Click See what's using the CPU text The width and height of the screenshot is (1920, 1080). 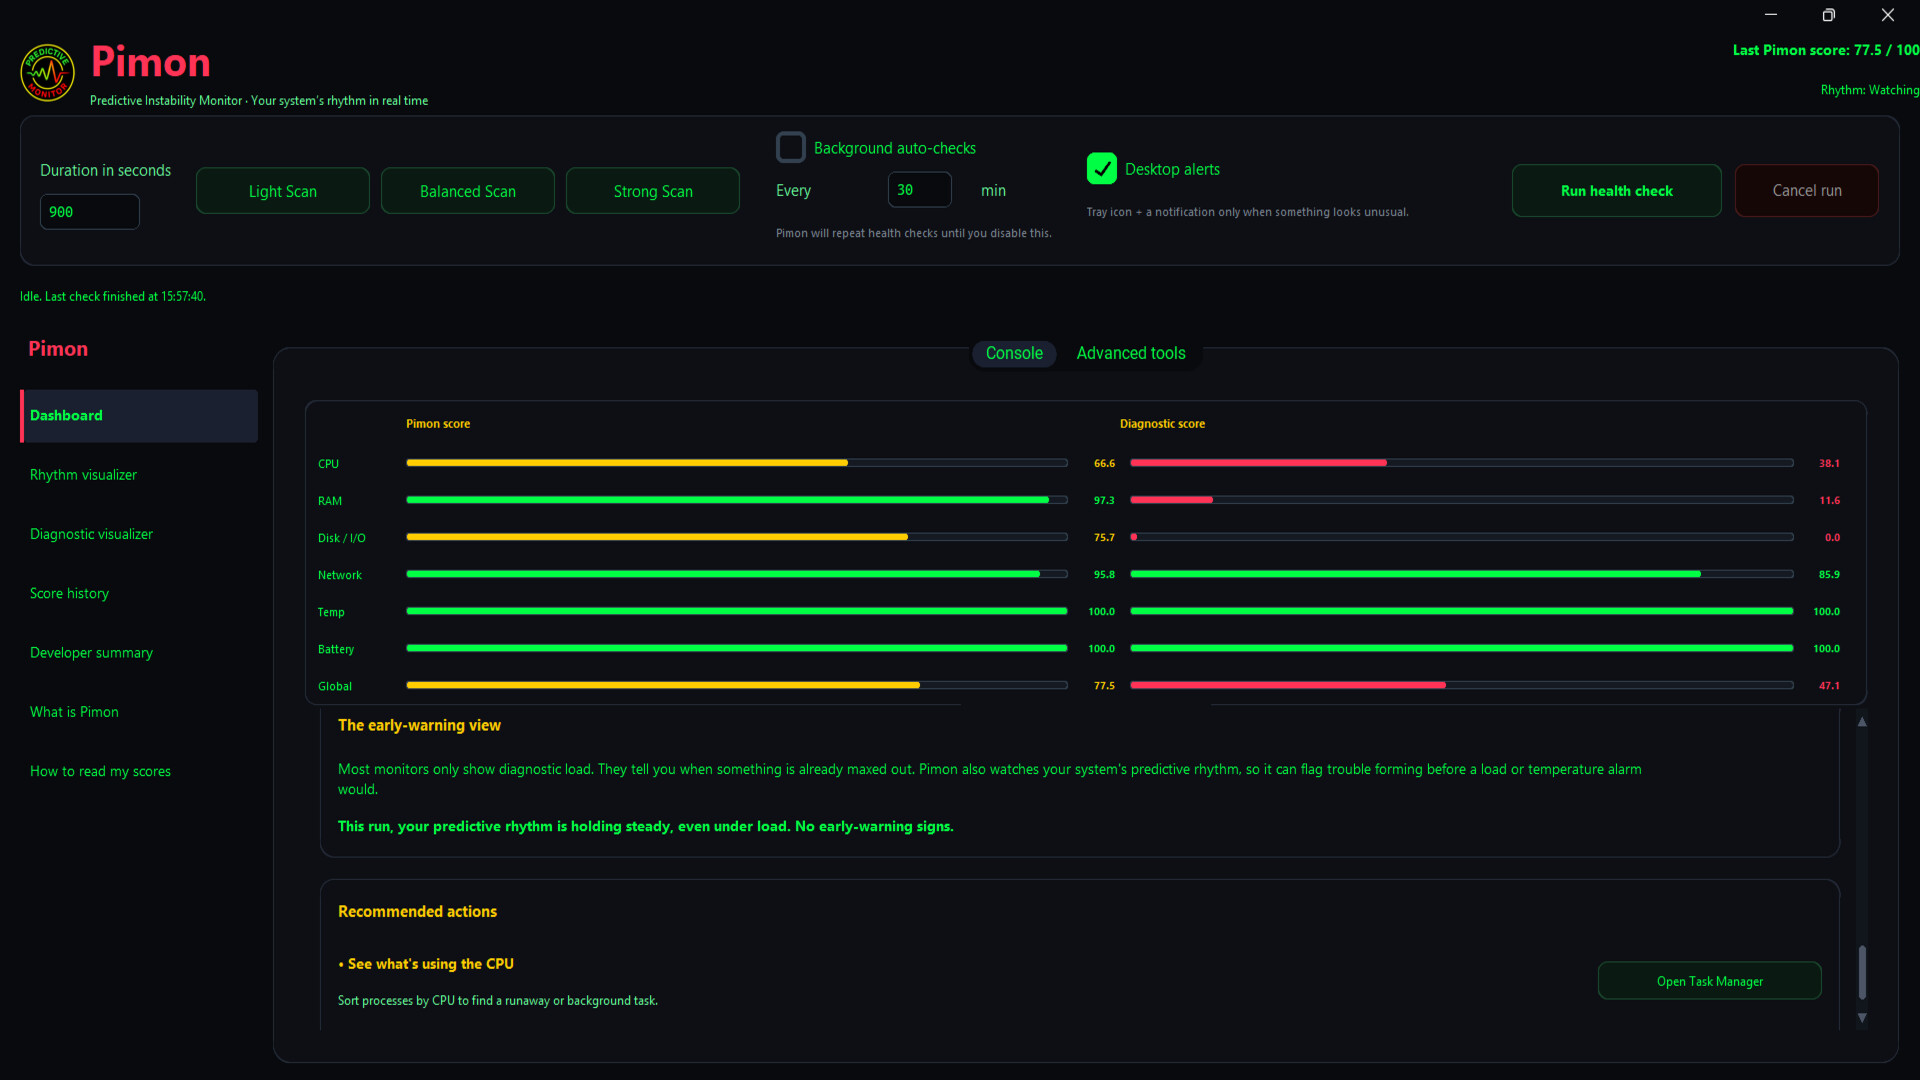(x=430, y=964)
